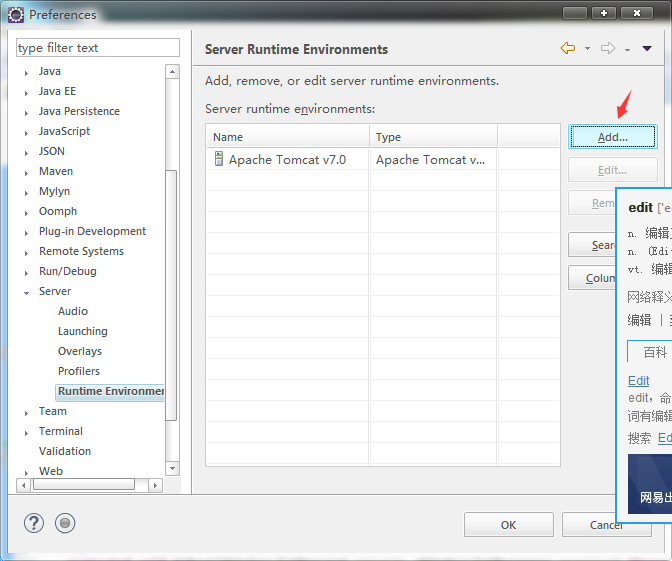Select the Java Persistence label
Image resolution: width=672 pixels, height=561 pixels.
[x=79, y=111]
